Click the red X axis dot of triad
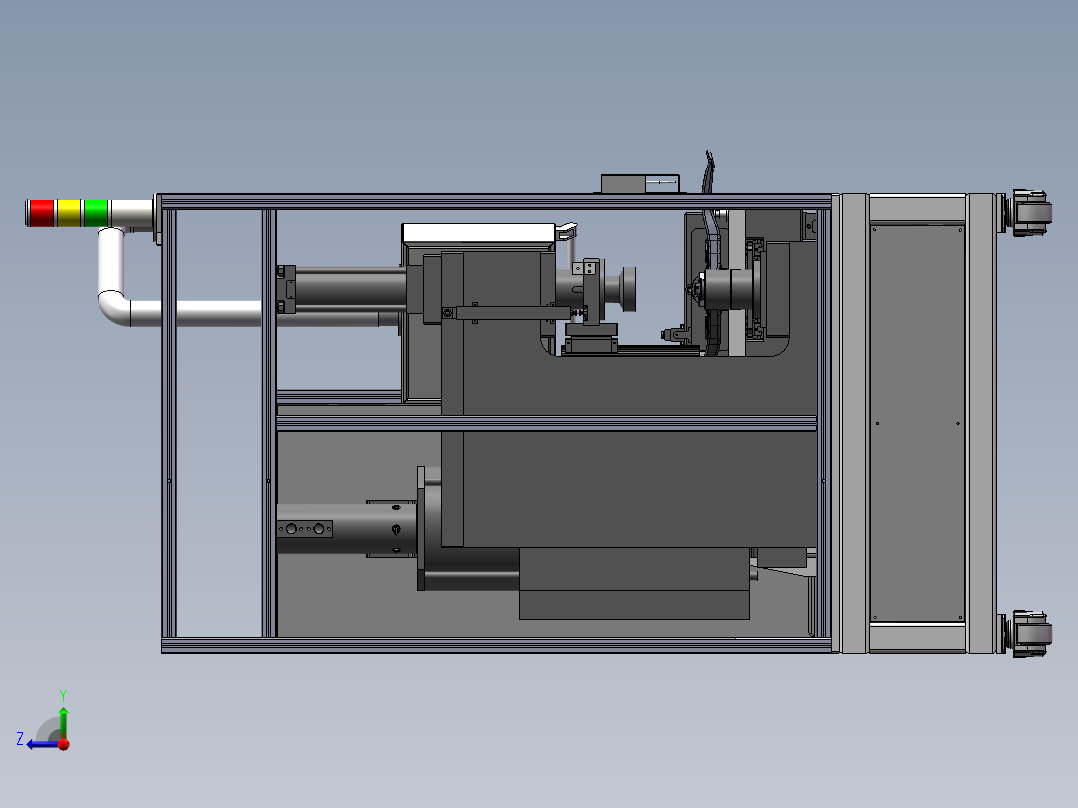 [64, 744]
